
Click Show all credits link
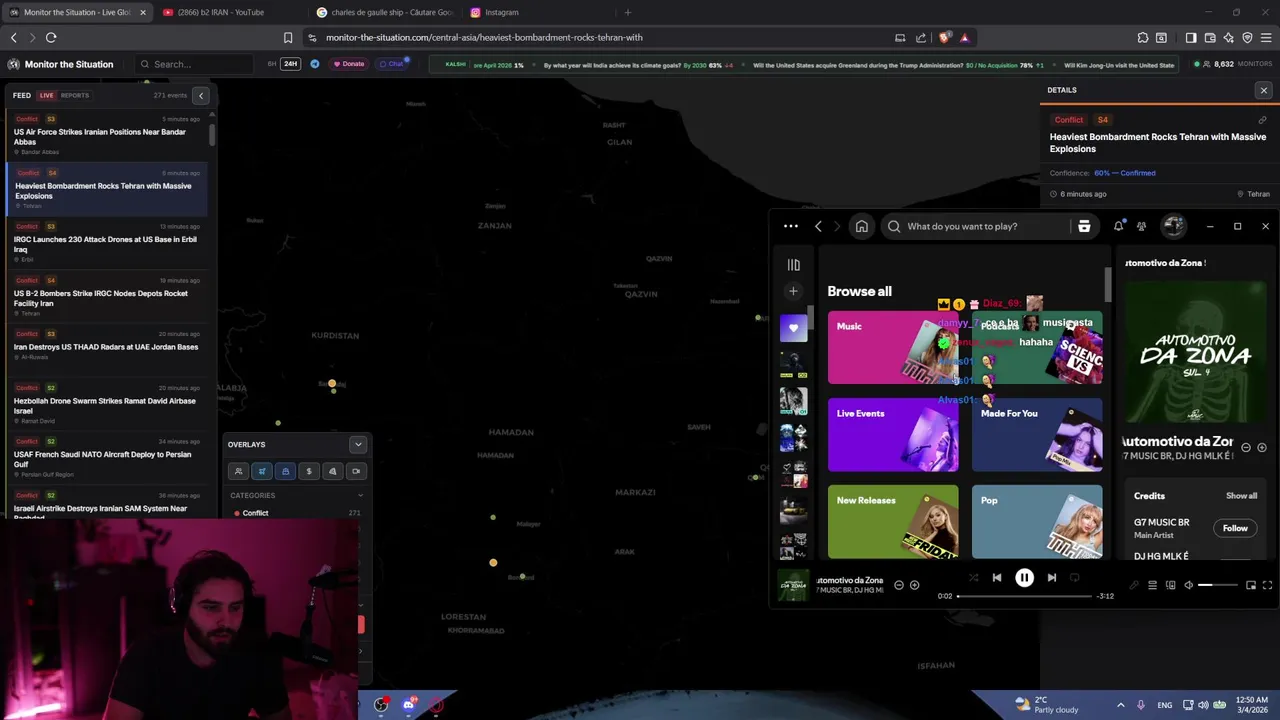tap(1241, 496)
